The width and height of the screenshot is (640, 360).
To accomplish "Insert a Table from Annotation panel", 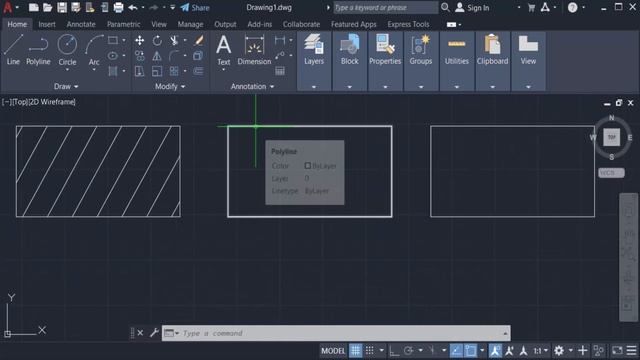I will 280,71.
